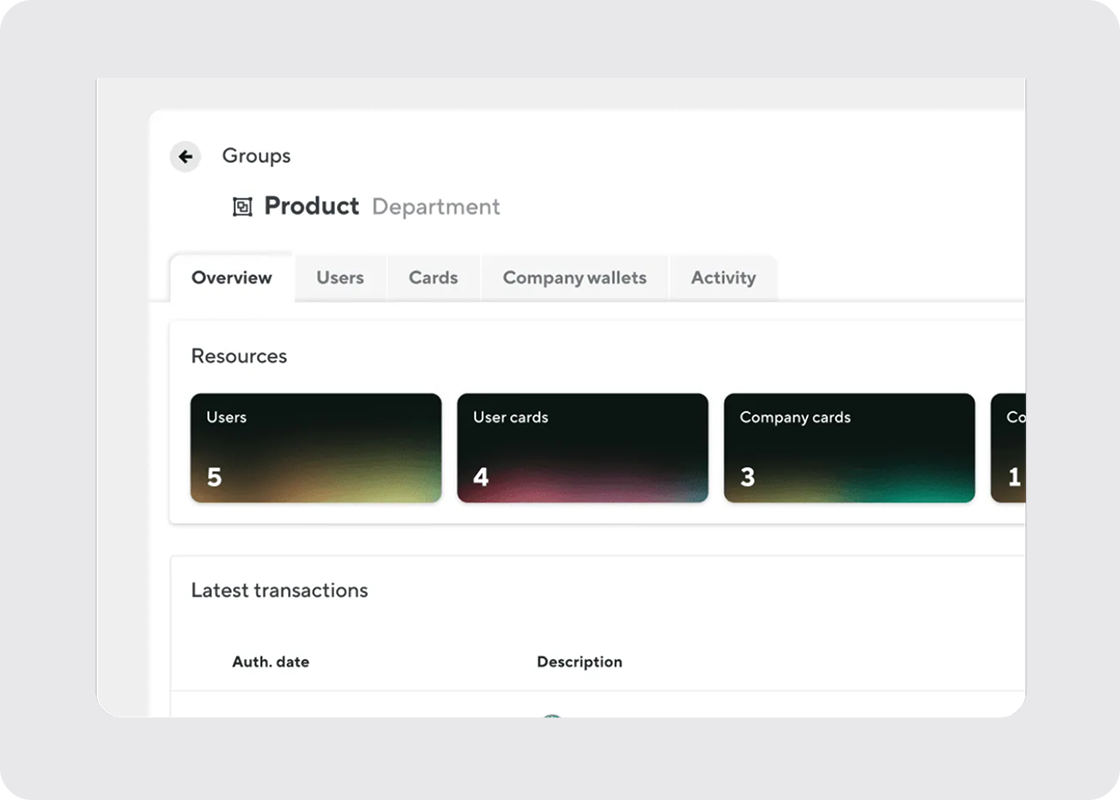
Task: Switch to the Company wallets tab
Action: click(574, 278)
